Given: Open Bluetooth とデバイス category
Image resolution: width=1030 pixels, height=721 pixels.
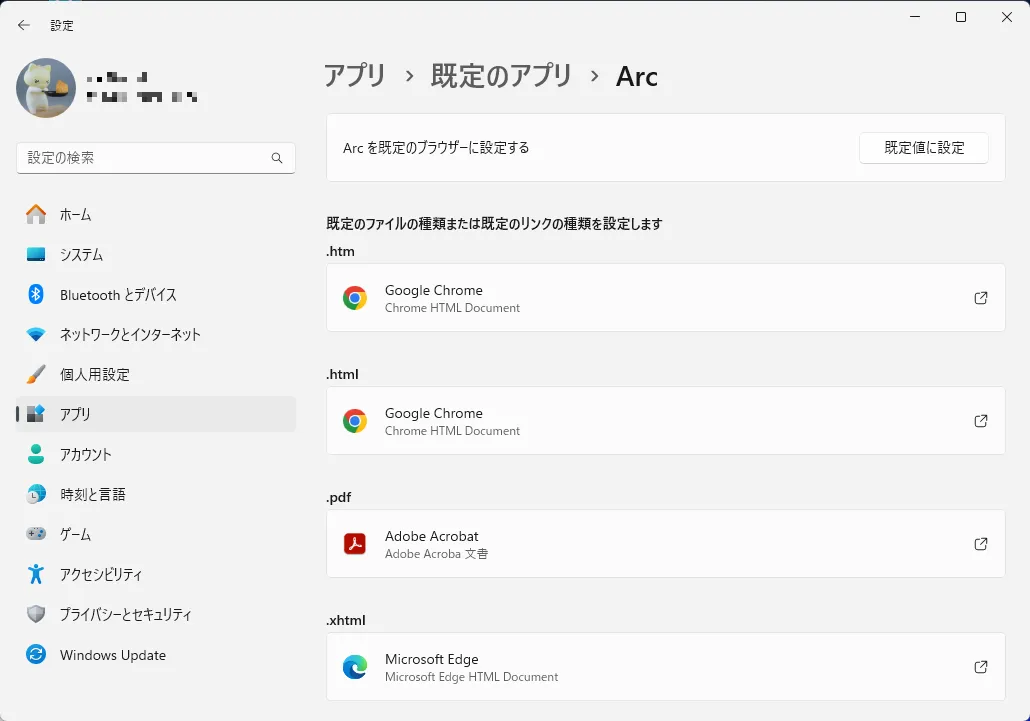Looking at the screenshot, I should (x=156, y=294).
